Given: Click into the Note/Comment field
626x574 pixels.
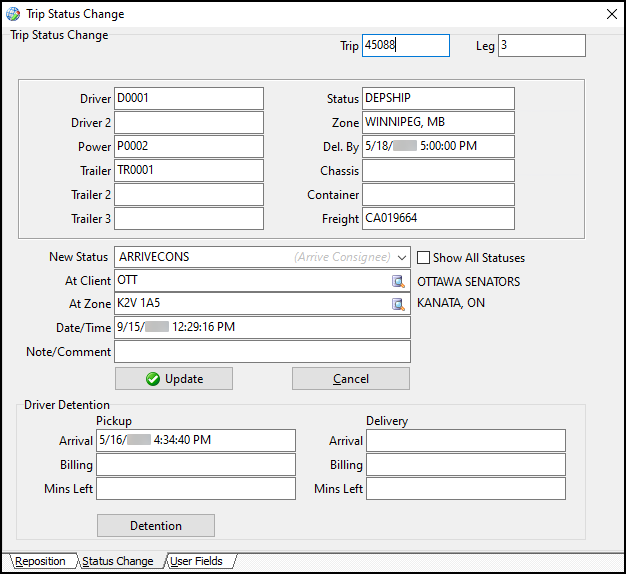Looking at the screenshot, I should click(x=262, y=352).
